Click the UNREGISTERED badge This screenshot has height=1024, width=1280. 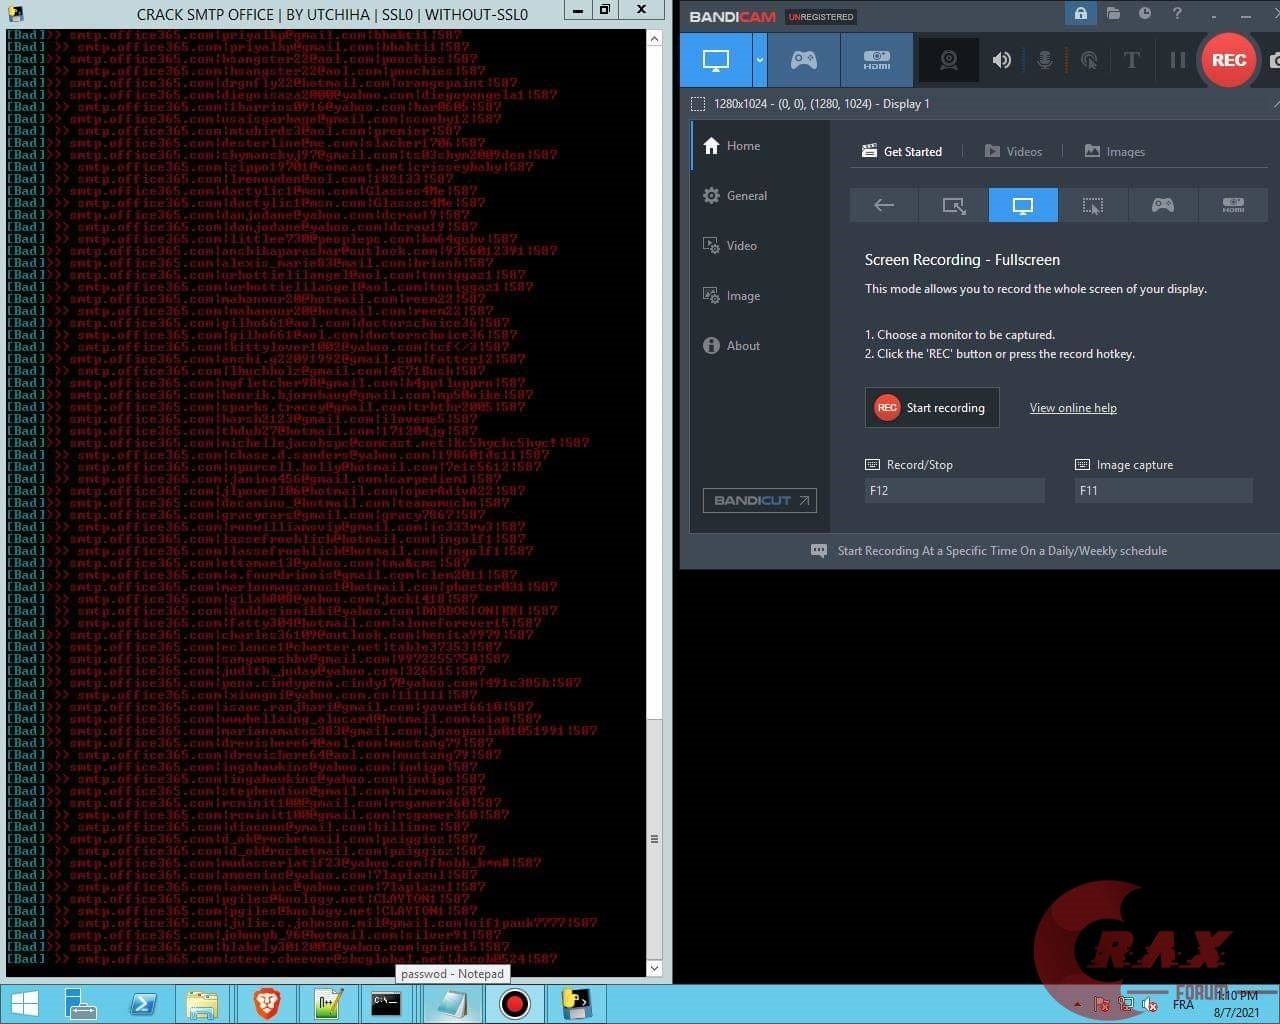click(821, 17)
